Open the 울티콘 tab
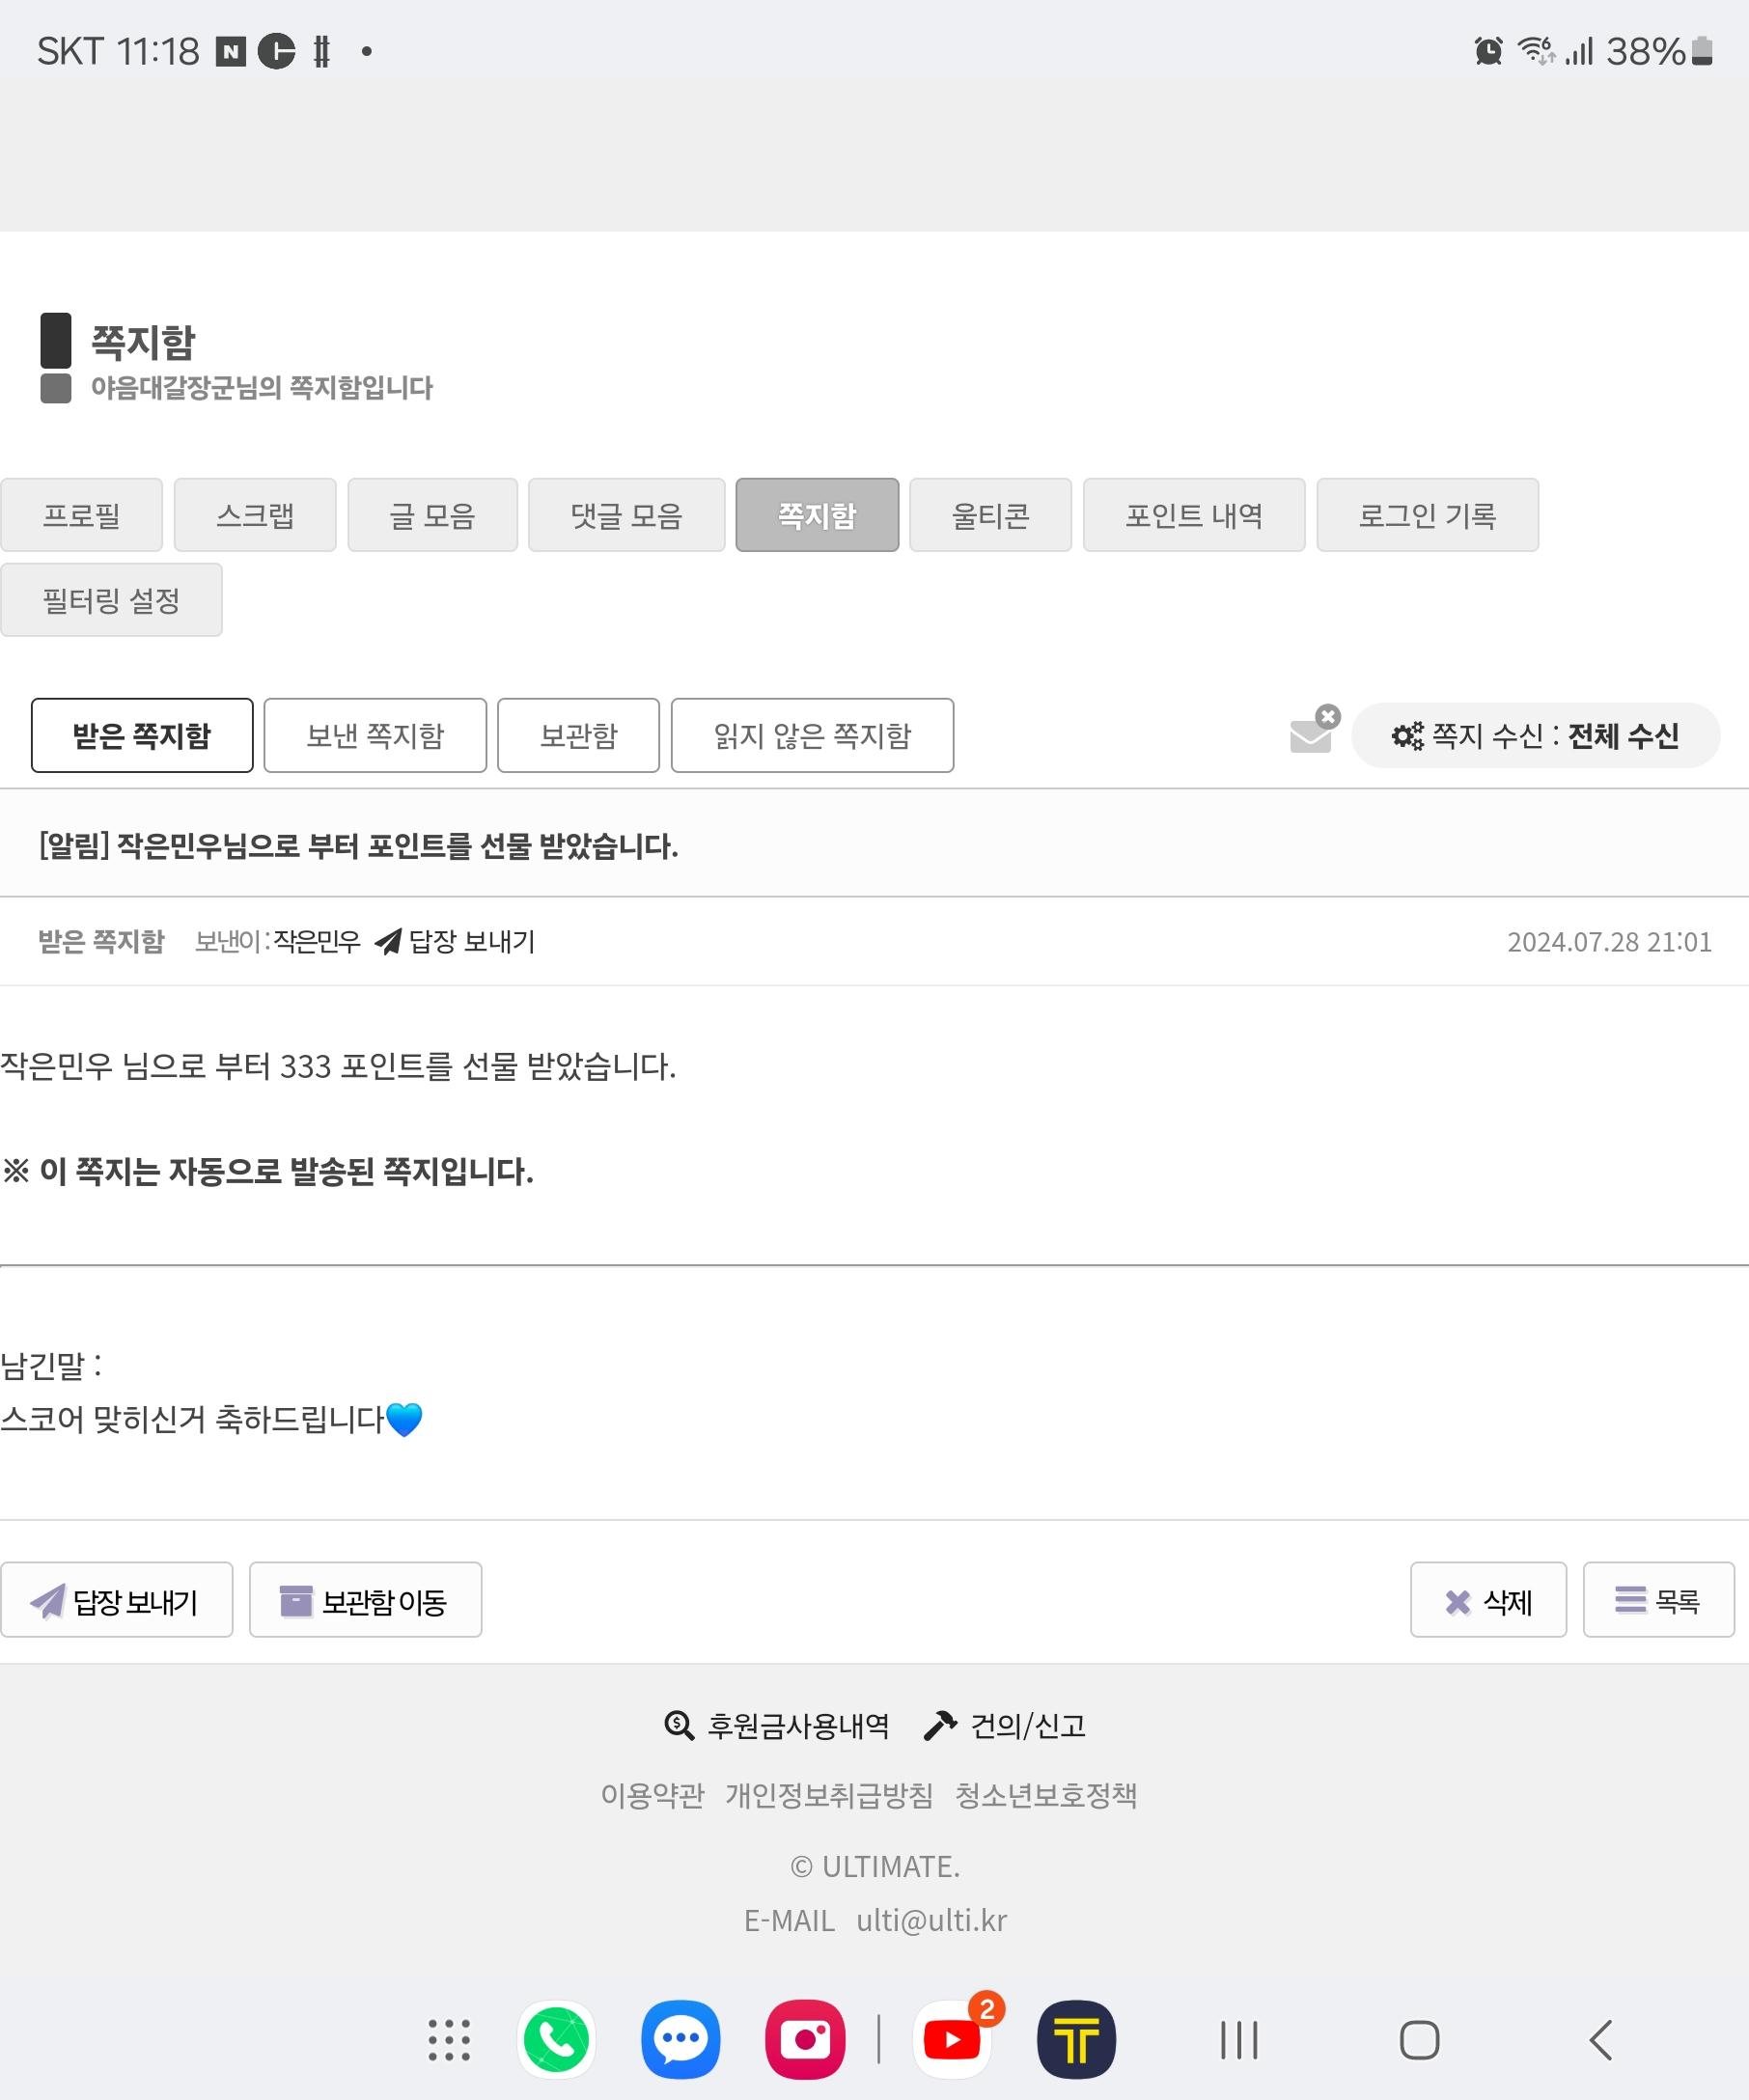The image size is (1749, 2100). click(x=990, y=515)
